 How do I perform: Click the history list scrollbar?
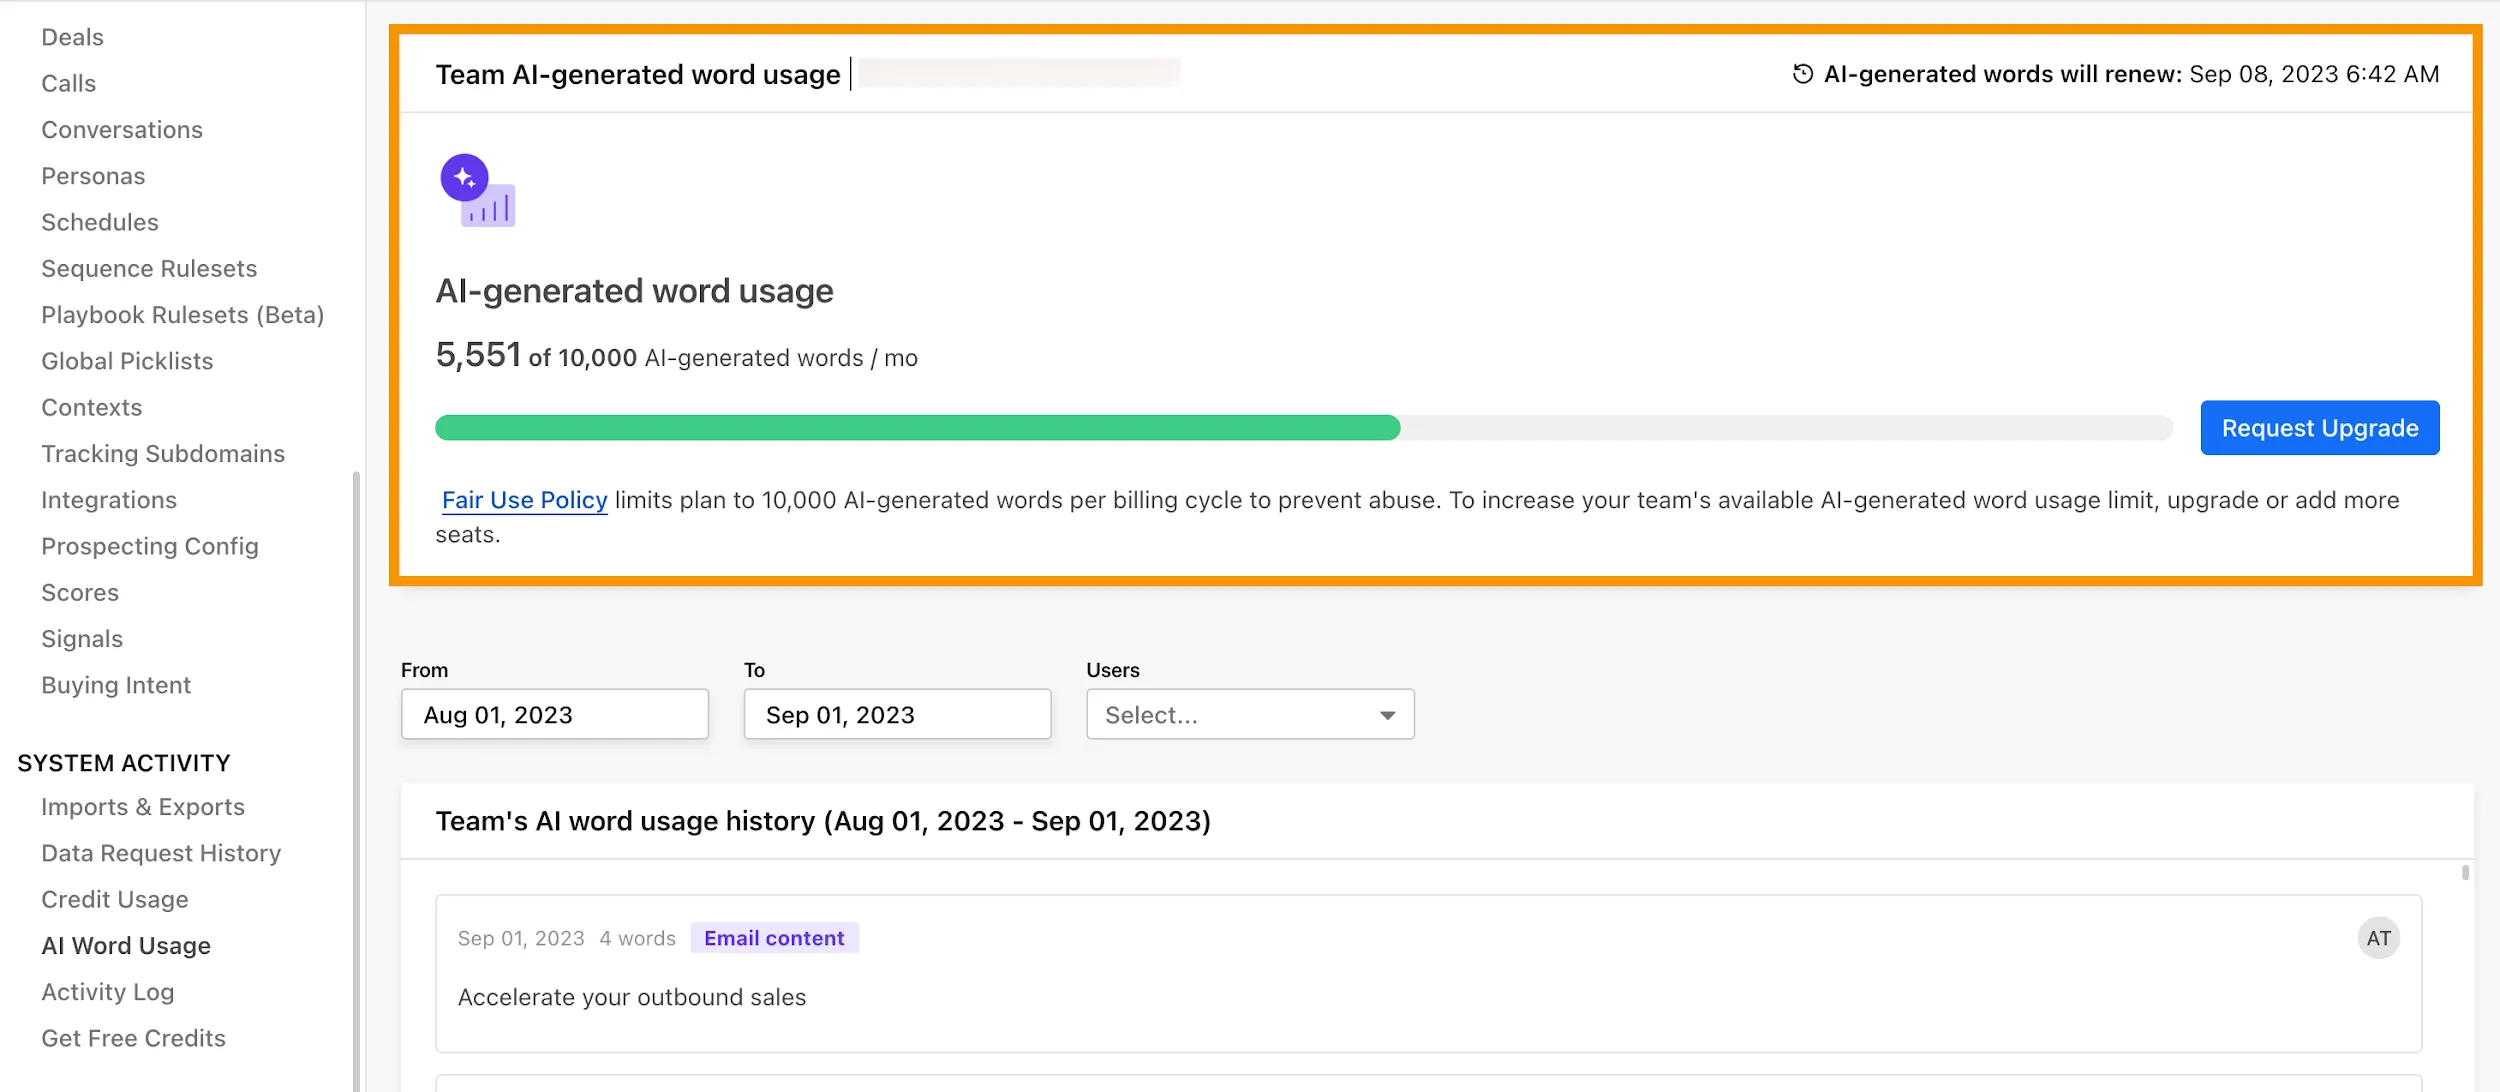click(2465, 872)
